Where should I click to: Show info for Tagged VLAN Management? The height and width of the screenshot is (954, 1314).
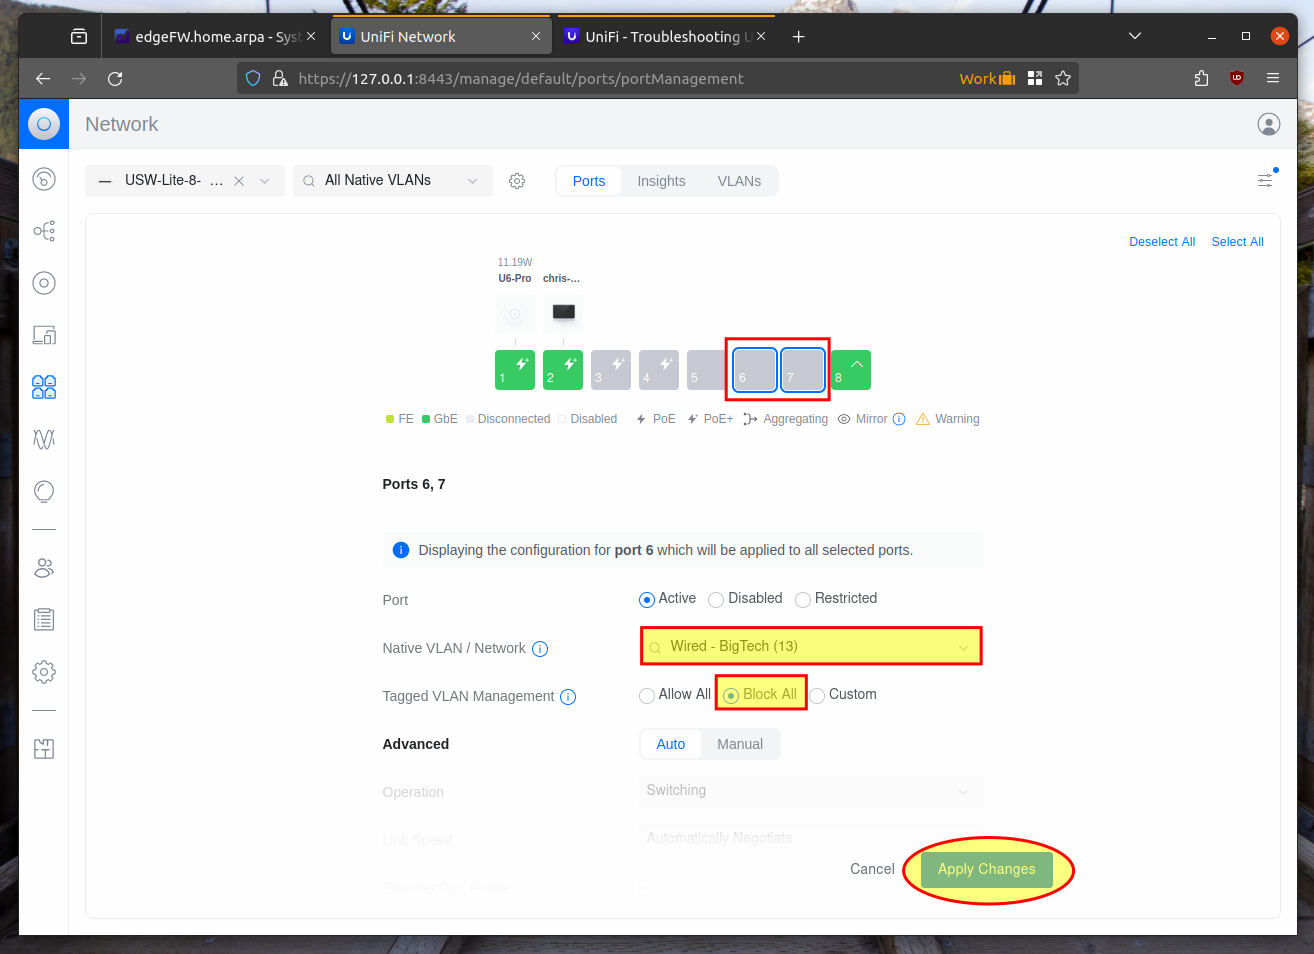click(x=568, y=697)
